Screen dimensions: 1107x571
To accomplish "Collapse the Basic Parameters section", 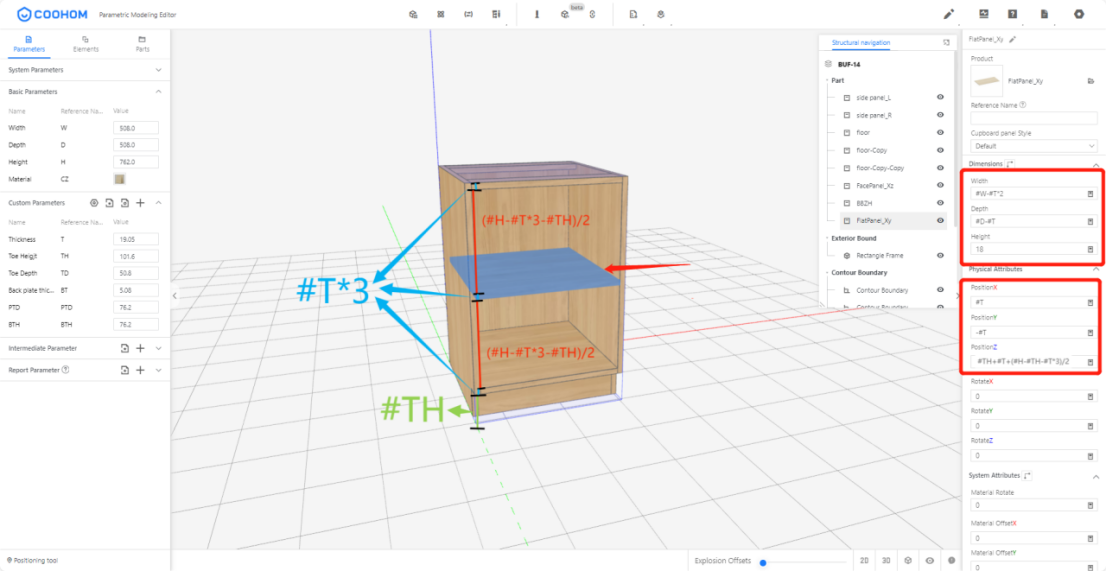I will click(159, 92).
